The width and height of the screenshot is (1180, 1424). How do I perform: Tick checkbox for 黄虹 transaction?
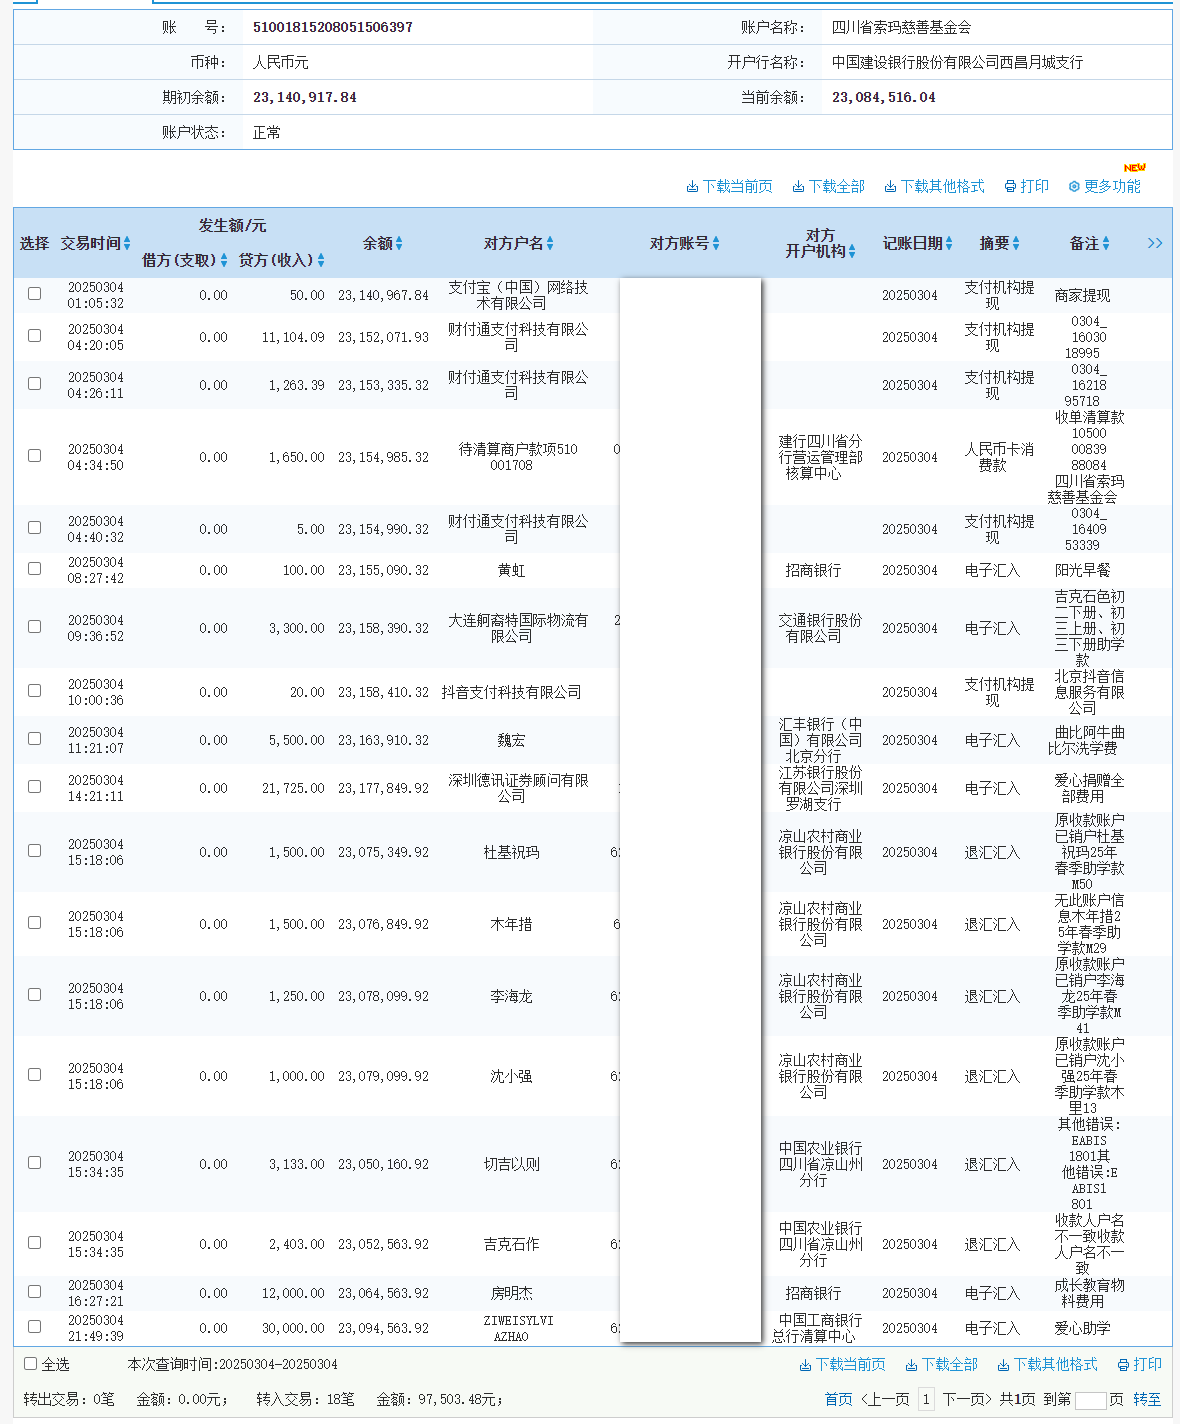[x=34, y=569]
